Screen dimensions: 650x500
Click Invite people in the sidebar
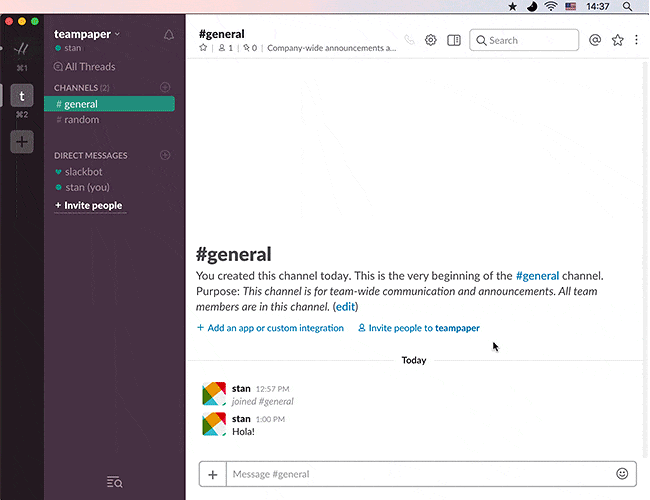click(x=89, y=205)
